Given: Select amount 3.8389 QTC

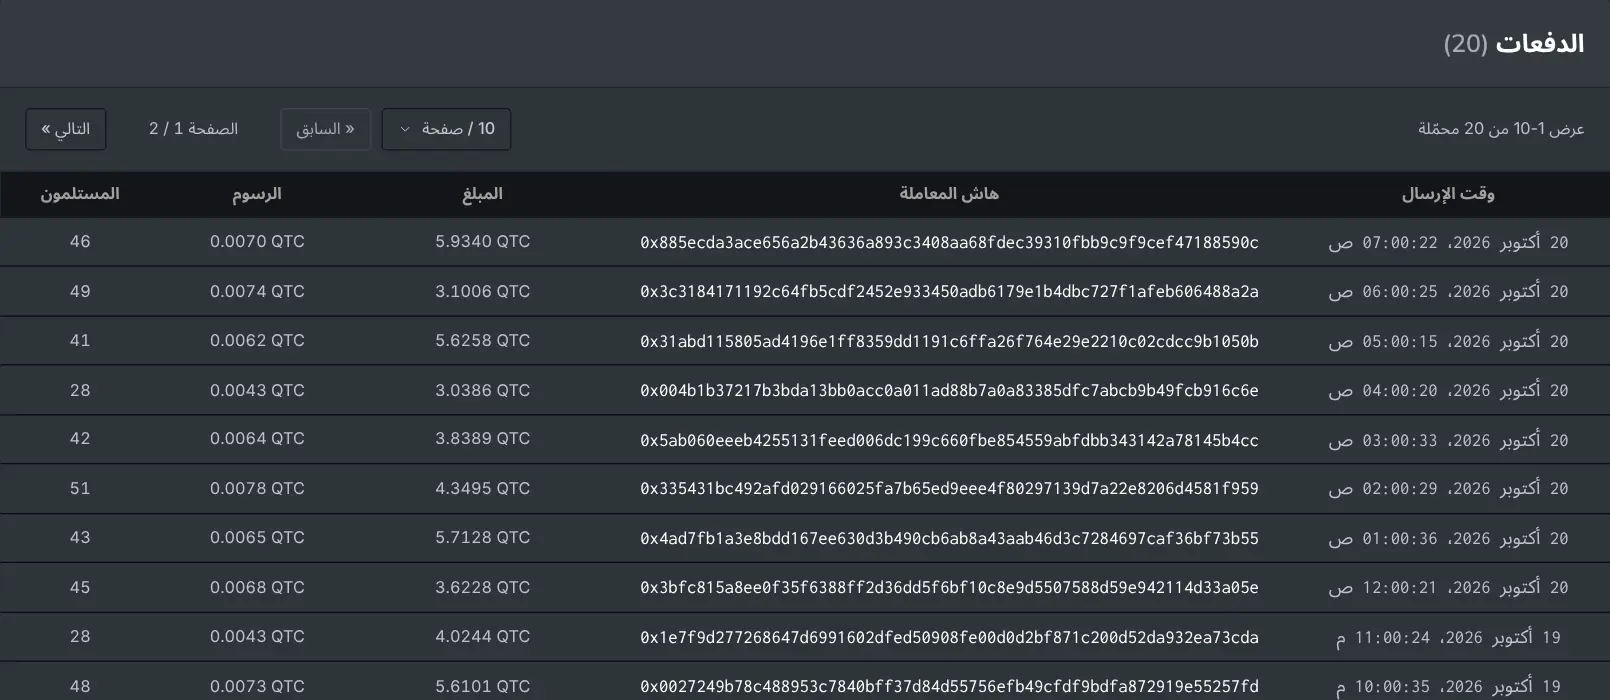Looking at the screenshot, I should [482, 439].
